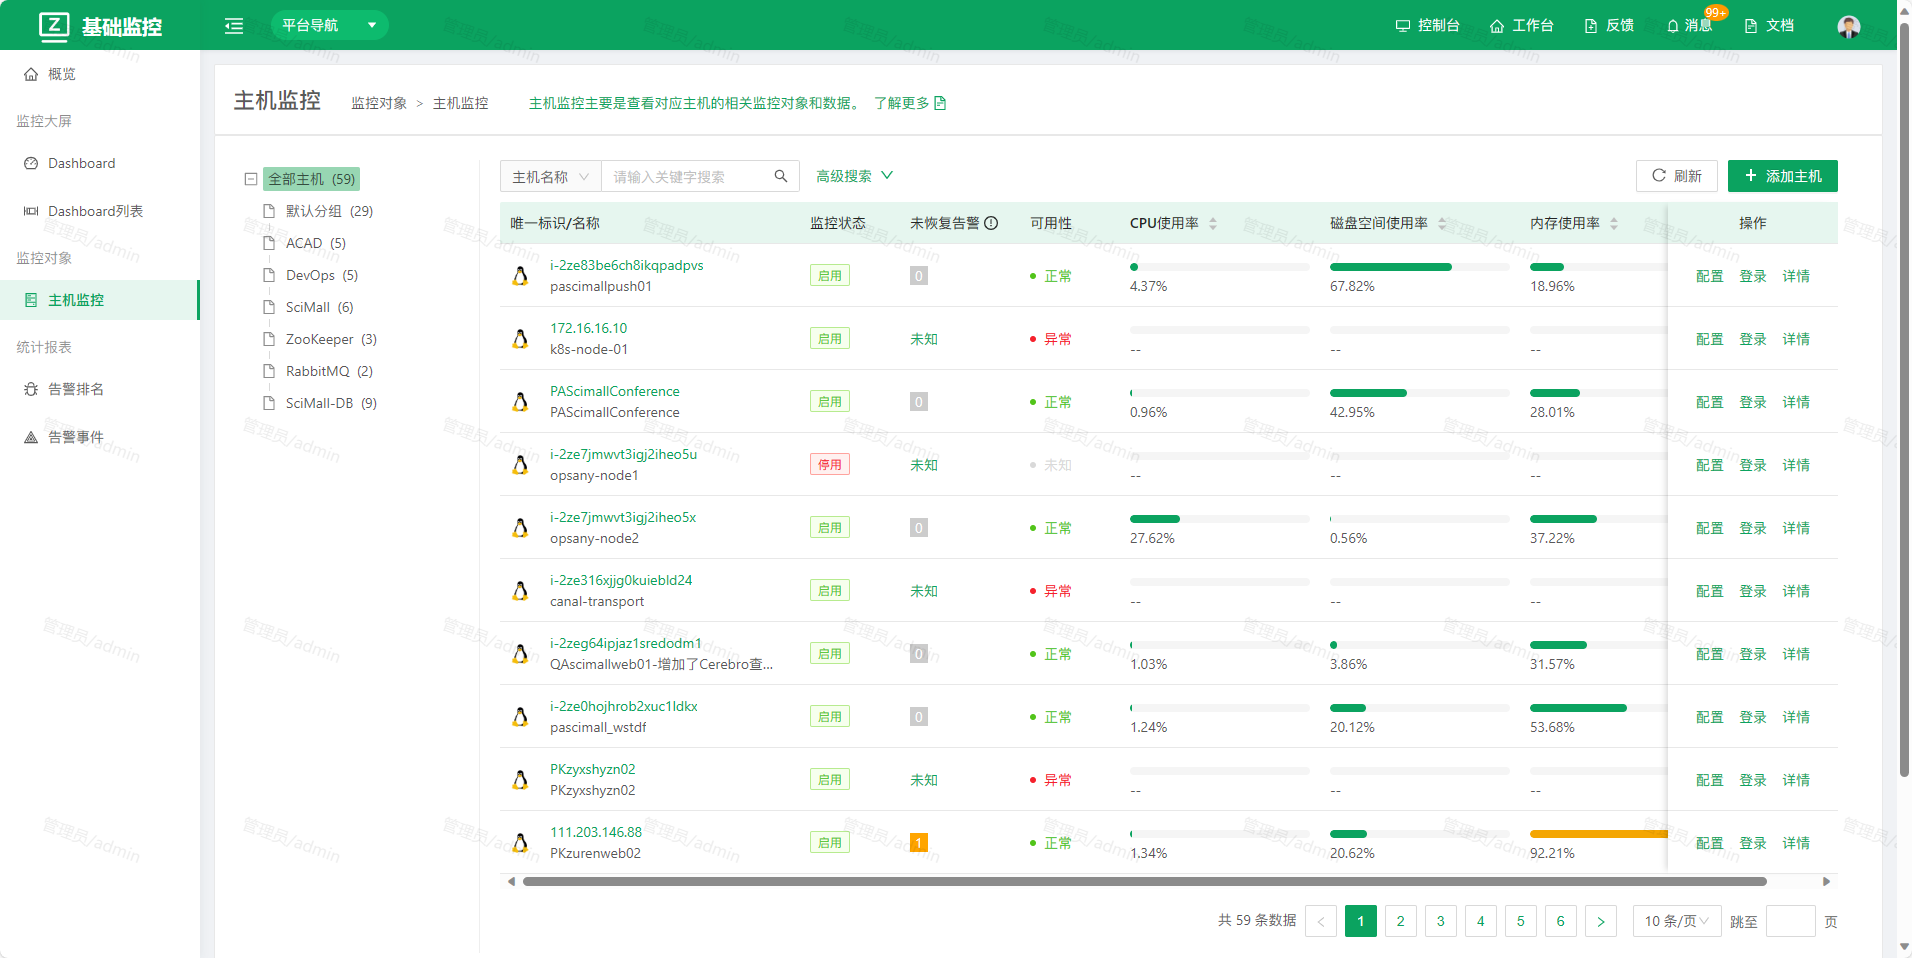Select RabbitMQ (2) group
1912x958 pixels.
(x=329, y=371)
